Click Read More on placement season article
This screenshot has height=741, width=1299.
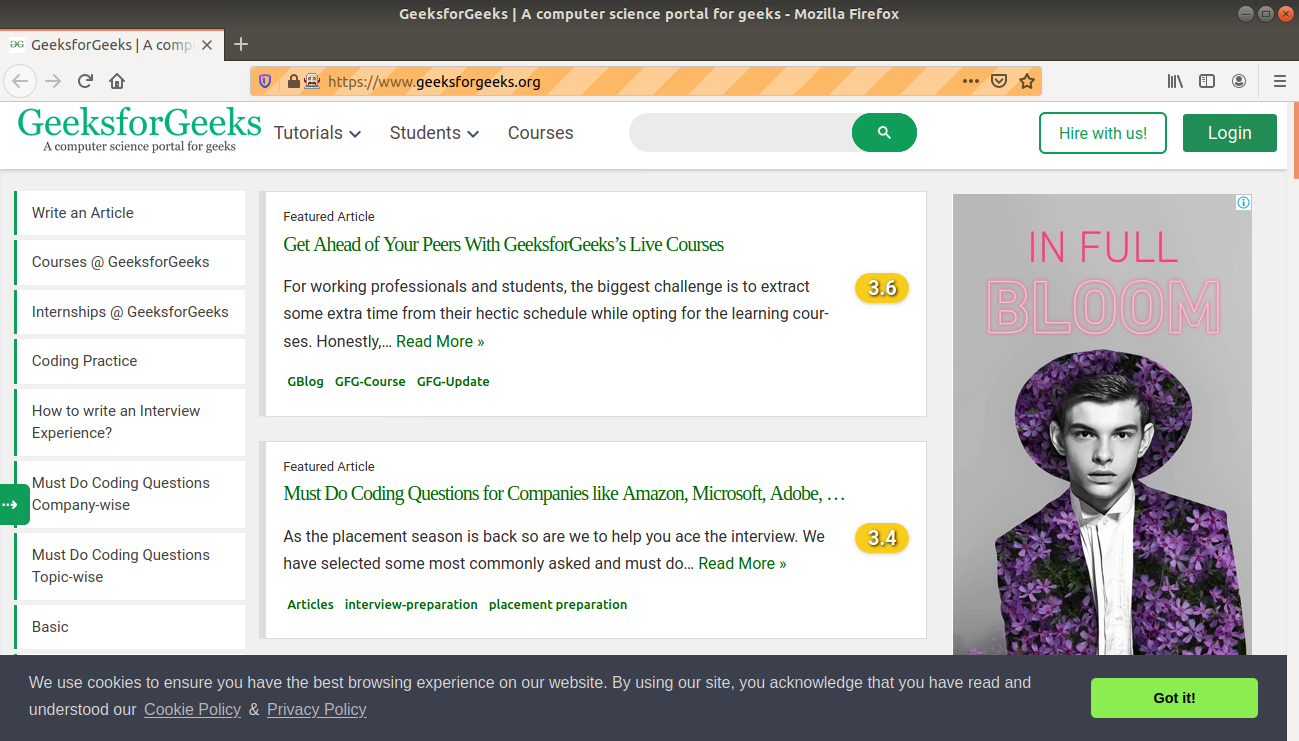742,564
